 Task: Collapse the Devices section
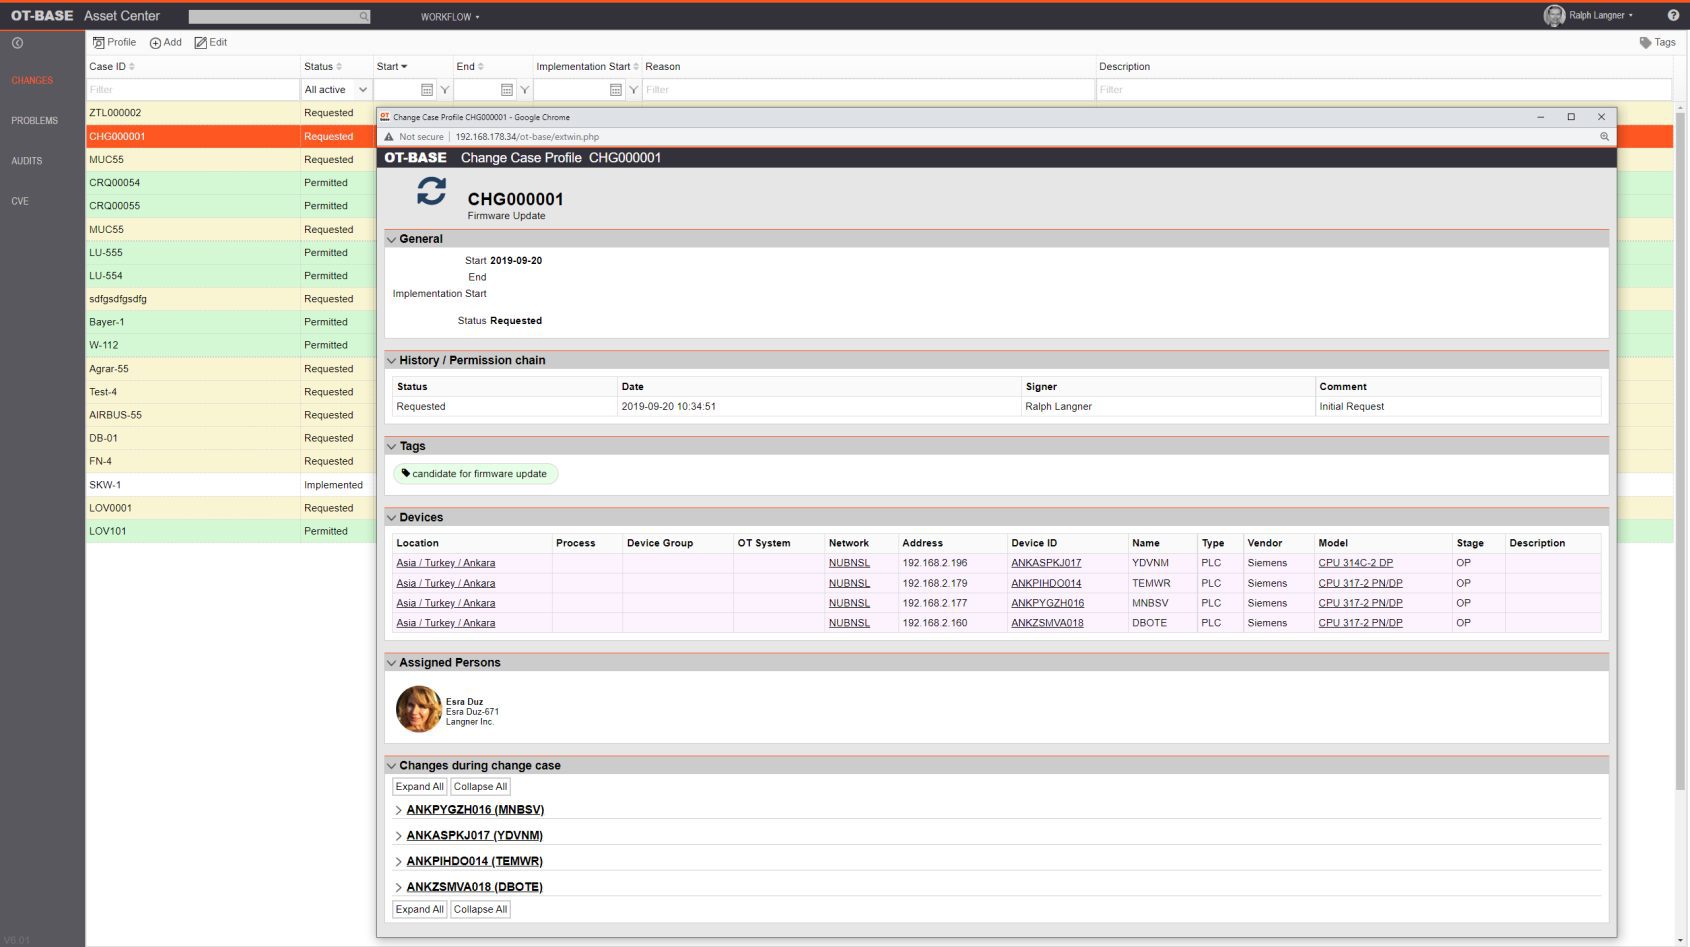(391, 518)
